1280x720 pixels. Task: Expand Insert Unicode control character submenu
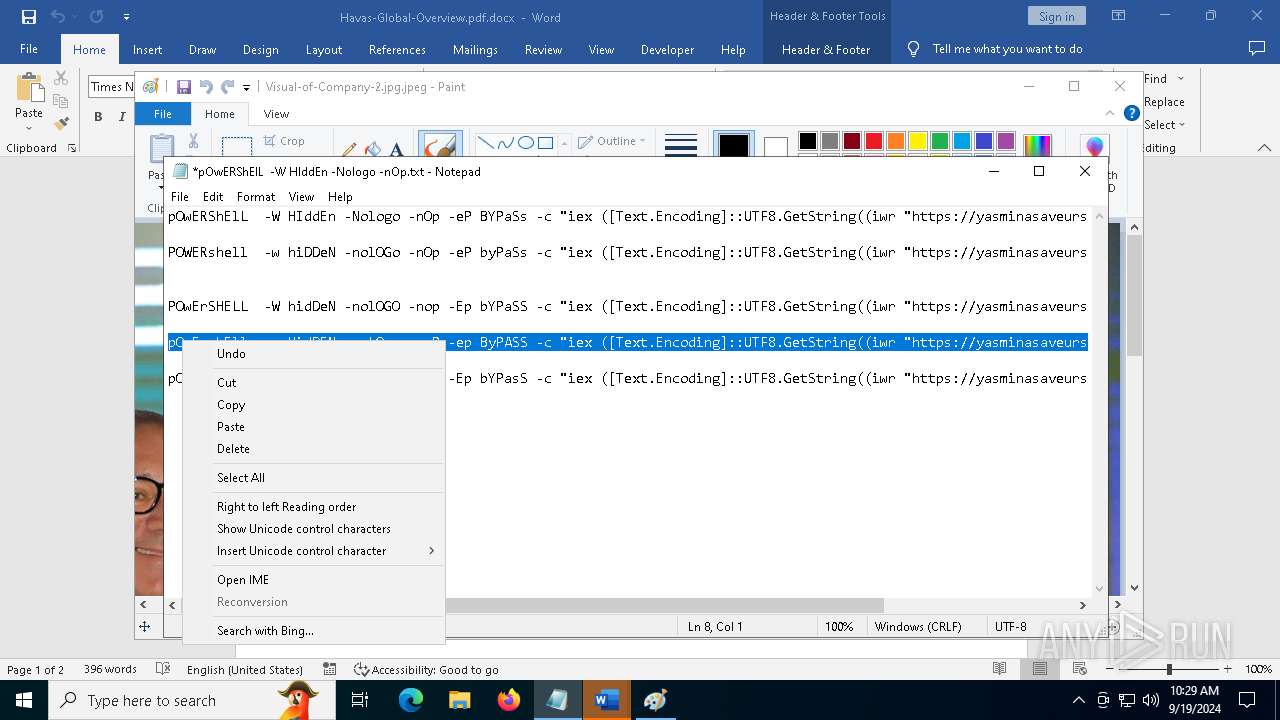click(x=431, y=551)
